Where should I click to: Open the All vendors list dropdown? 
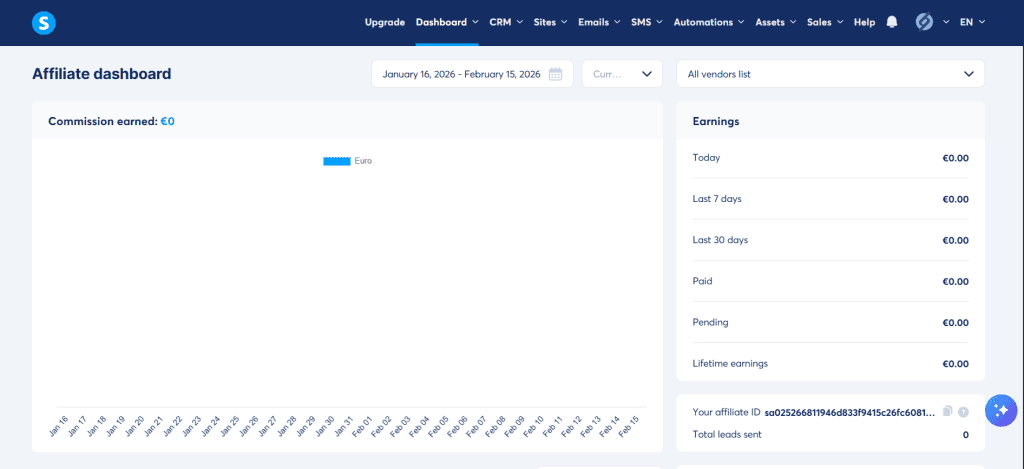[830, 74]
